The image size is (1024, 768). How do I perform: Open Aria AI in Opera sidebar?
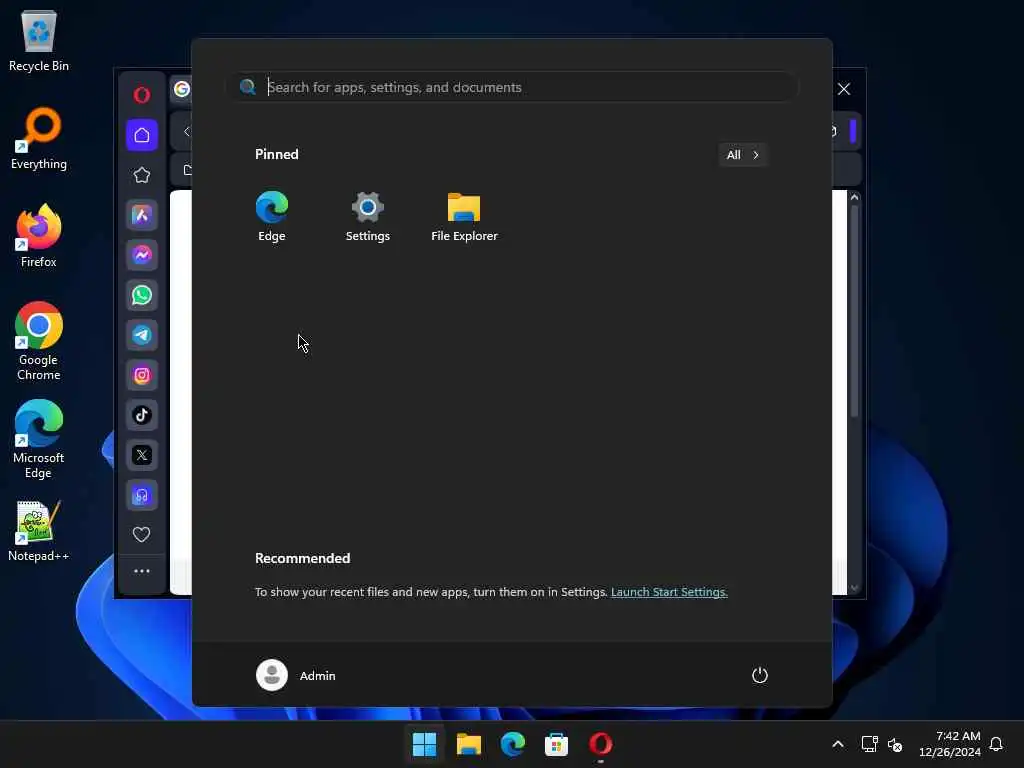click(142, 216)
